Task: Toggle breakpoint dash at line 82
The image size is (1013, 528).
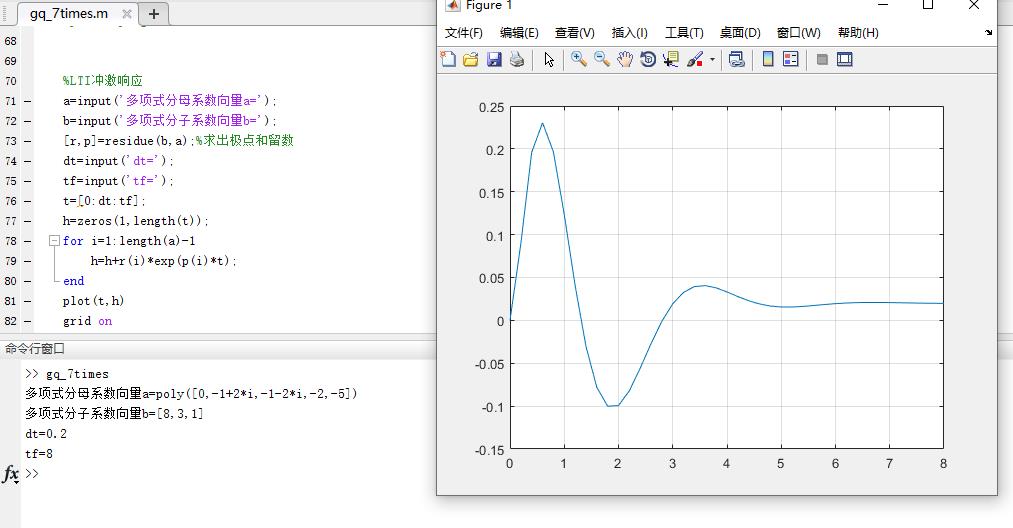Action: (x=28, y=322)
